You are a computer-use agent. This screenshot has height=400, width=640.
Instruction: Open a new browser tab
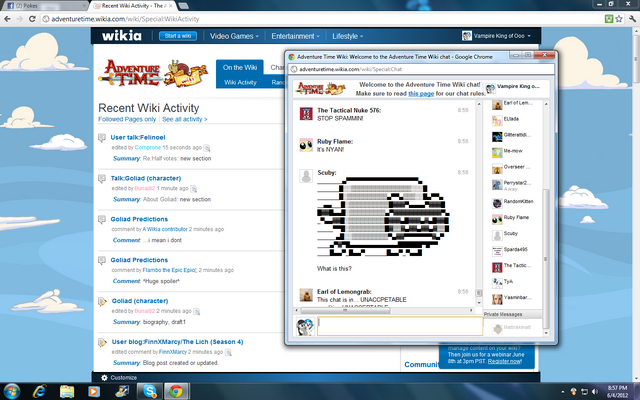[183, 6]
